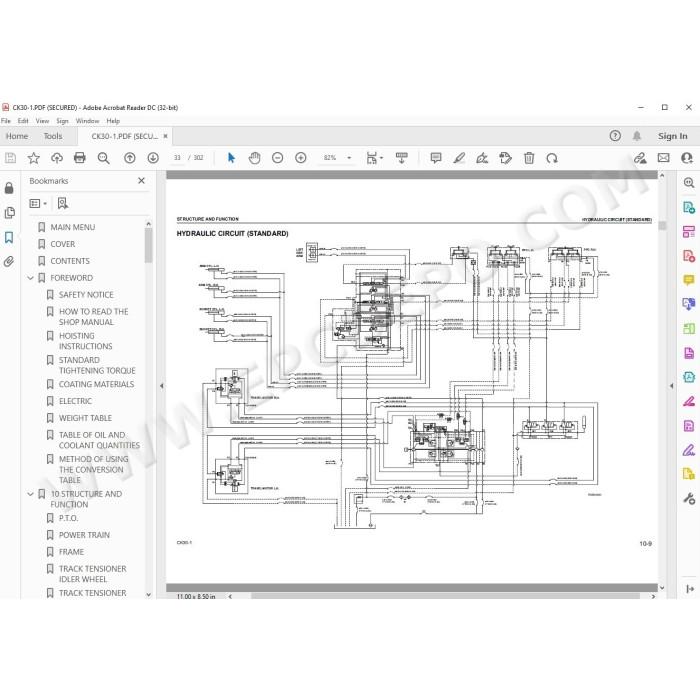700x700 pixels.
Task: Select the Highlight text pen
Action: [x=459, y=158]
